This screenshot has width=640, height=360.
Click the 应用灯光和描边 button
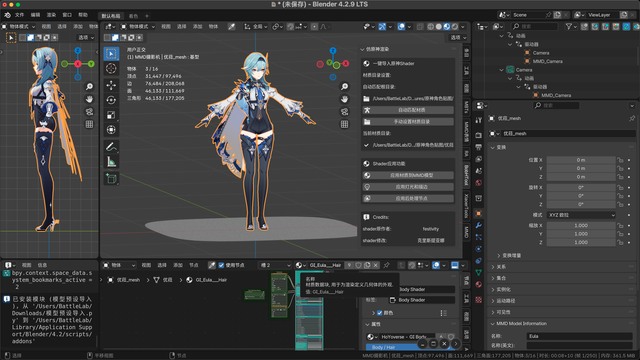click(408, 187)
